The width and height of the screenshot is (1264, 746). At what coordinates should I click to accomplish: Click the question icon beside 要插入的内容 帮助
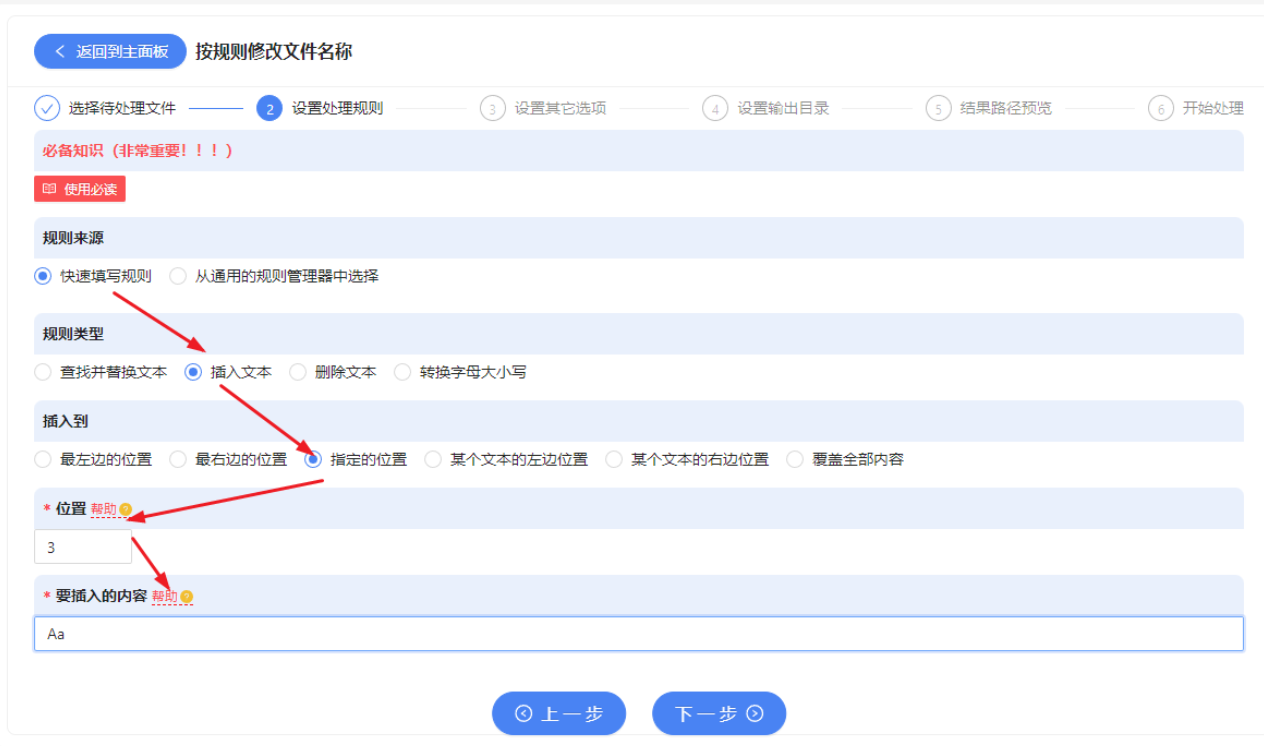187,597
